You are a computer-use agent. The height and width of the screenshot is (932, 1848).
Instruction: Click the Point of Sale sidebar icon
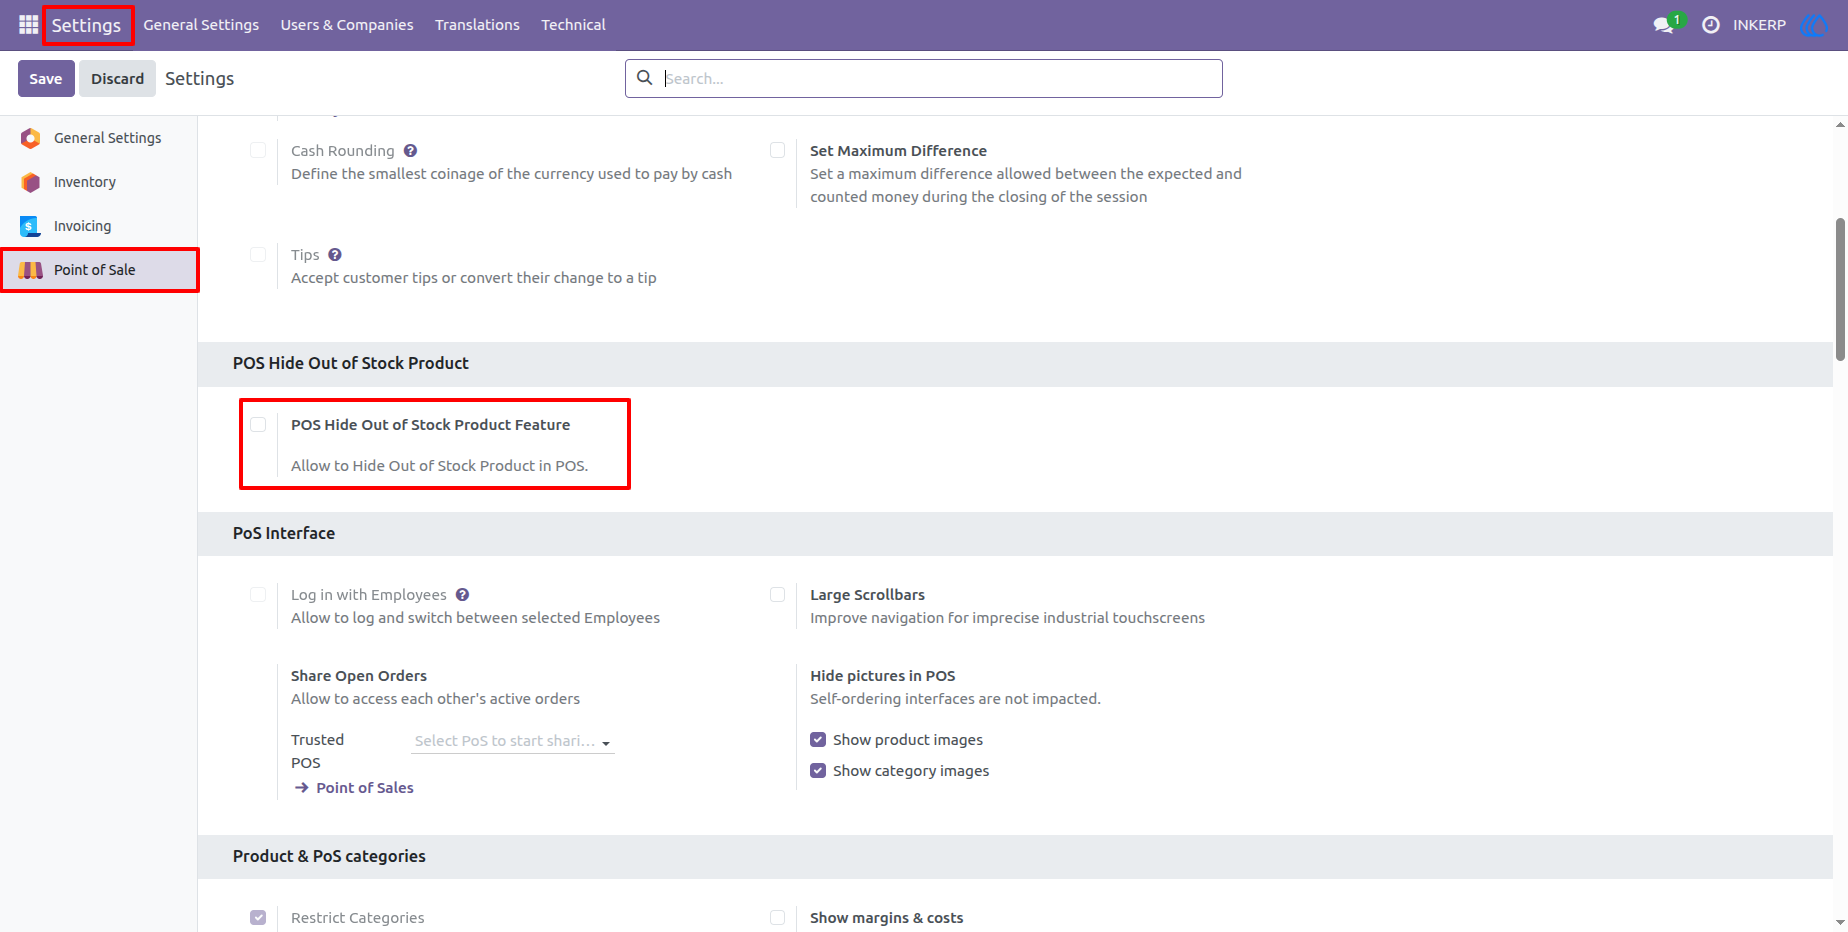31,270
